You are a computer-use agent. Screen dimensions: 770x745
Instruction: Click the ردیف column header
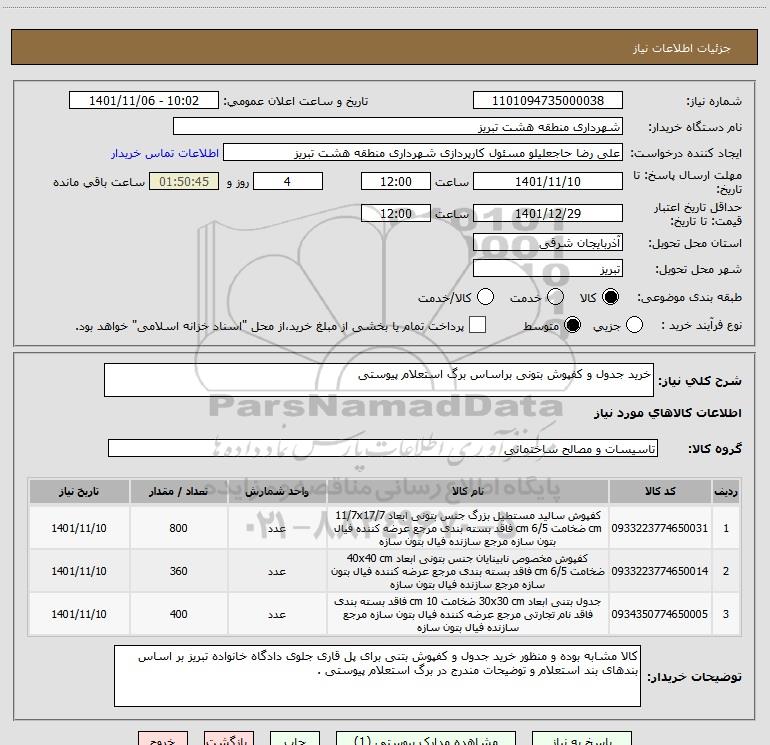tap(726, 492)
